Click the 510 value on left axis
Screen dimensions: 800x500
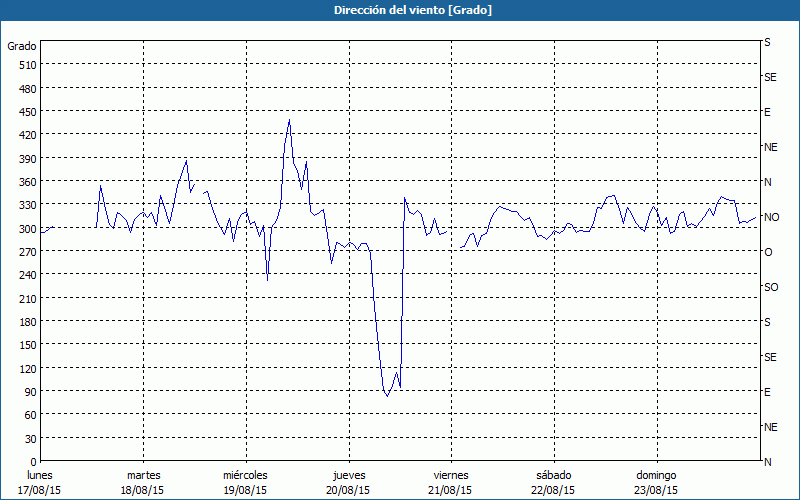[27, 65]
